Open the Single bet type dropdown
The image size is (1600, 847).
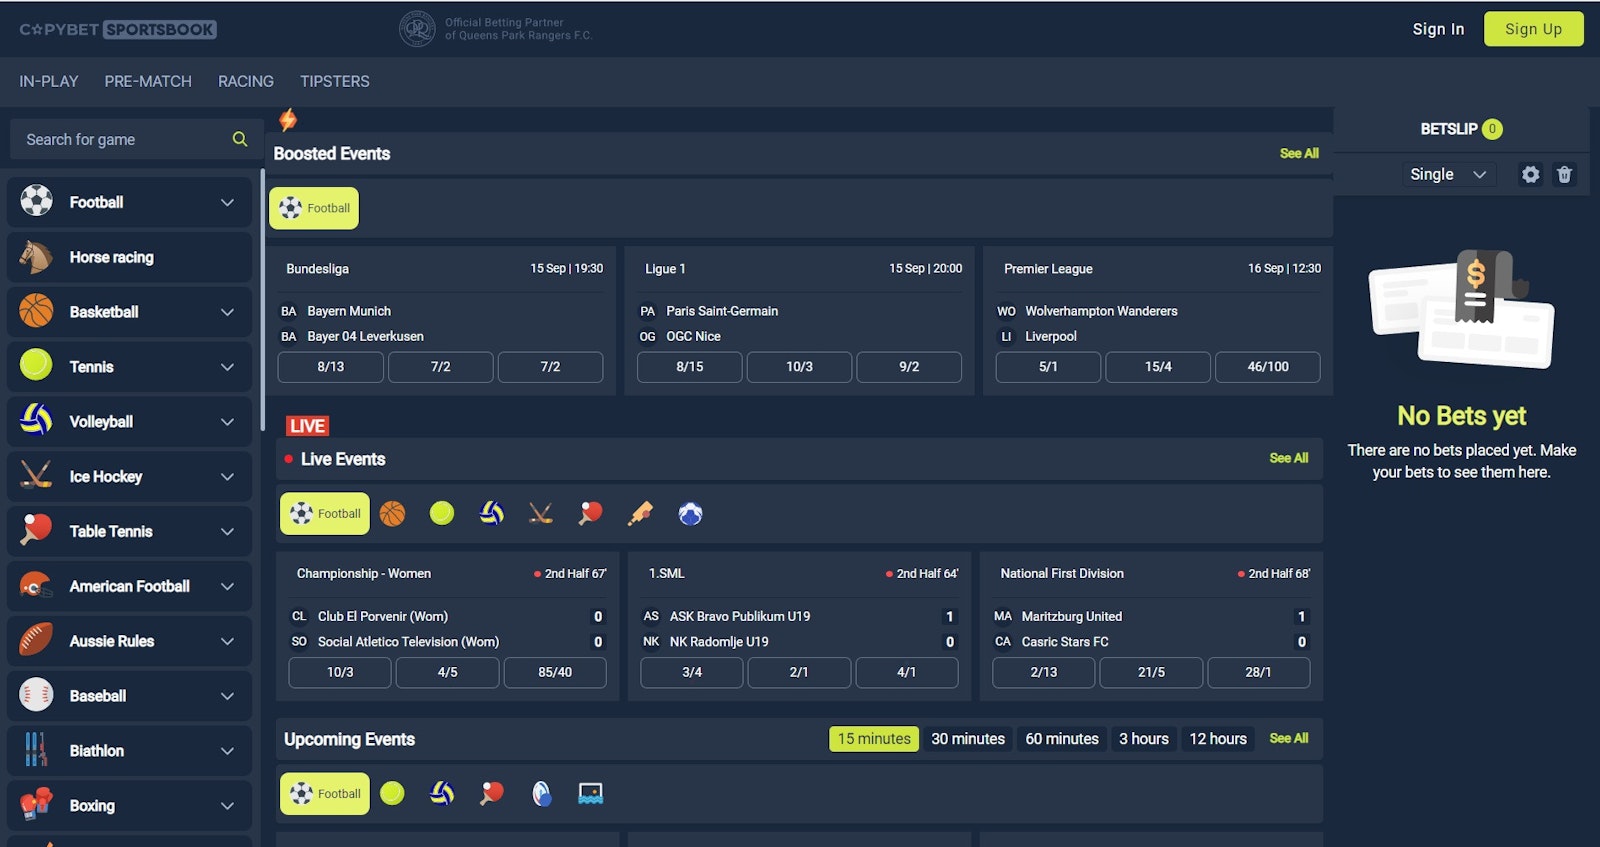pos(1447,175)
